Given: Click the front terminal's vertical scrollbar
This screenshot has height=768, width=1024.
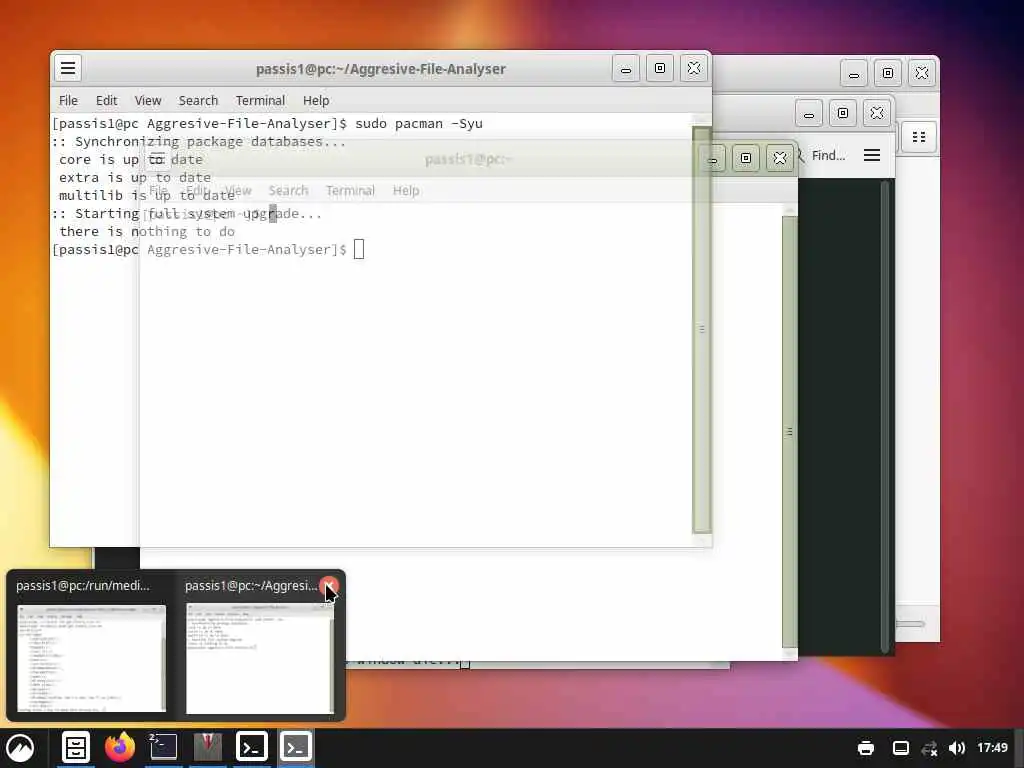Looking at the screenshot, I should tap(701, 330).
